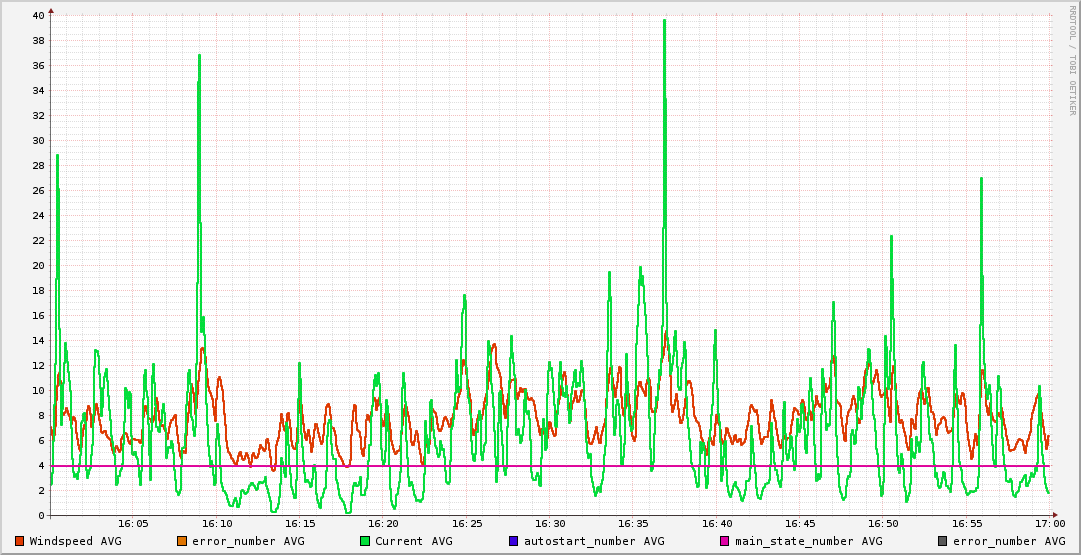Viewport: 1081px width, 555px height.
Task: Click the magenta main_state_number AVG legend swatch
Action: click(725, 541)
